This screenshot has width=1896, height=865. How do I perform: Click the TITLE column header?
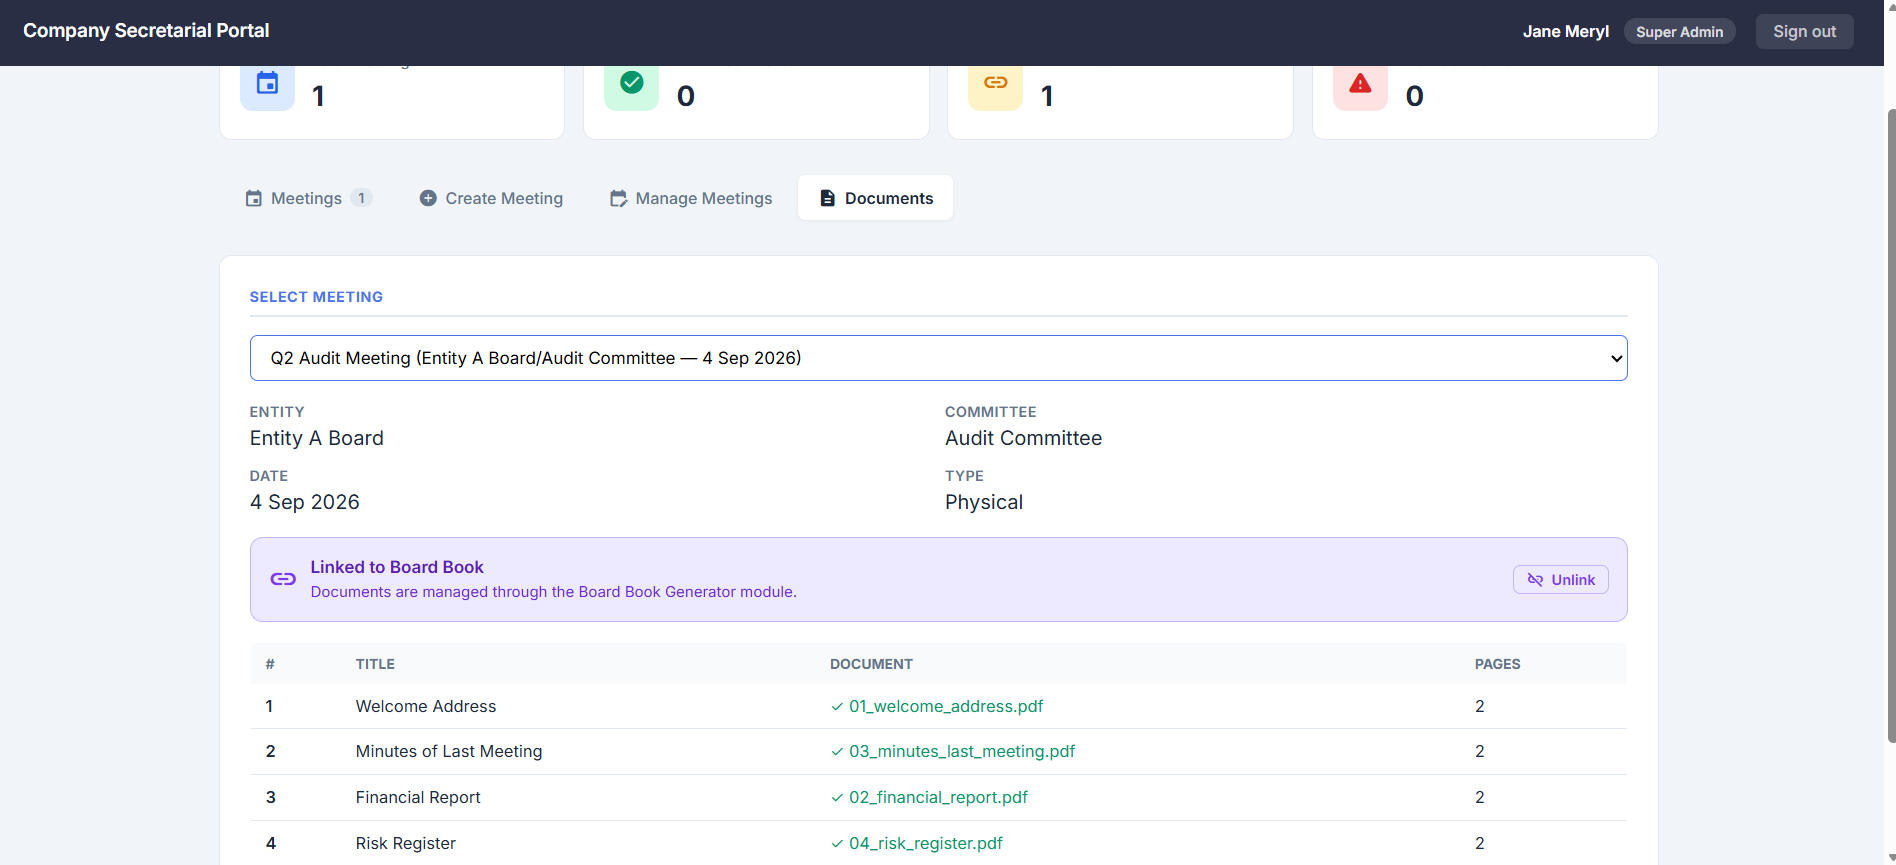pos(375,664)
